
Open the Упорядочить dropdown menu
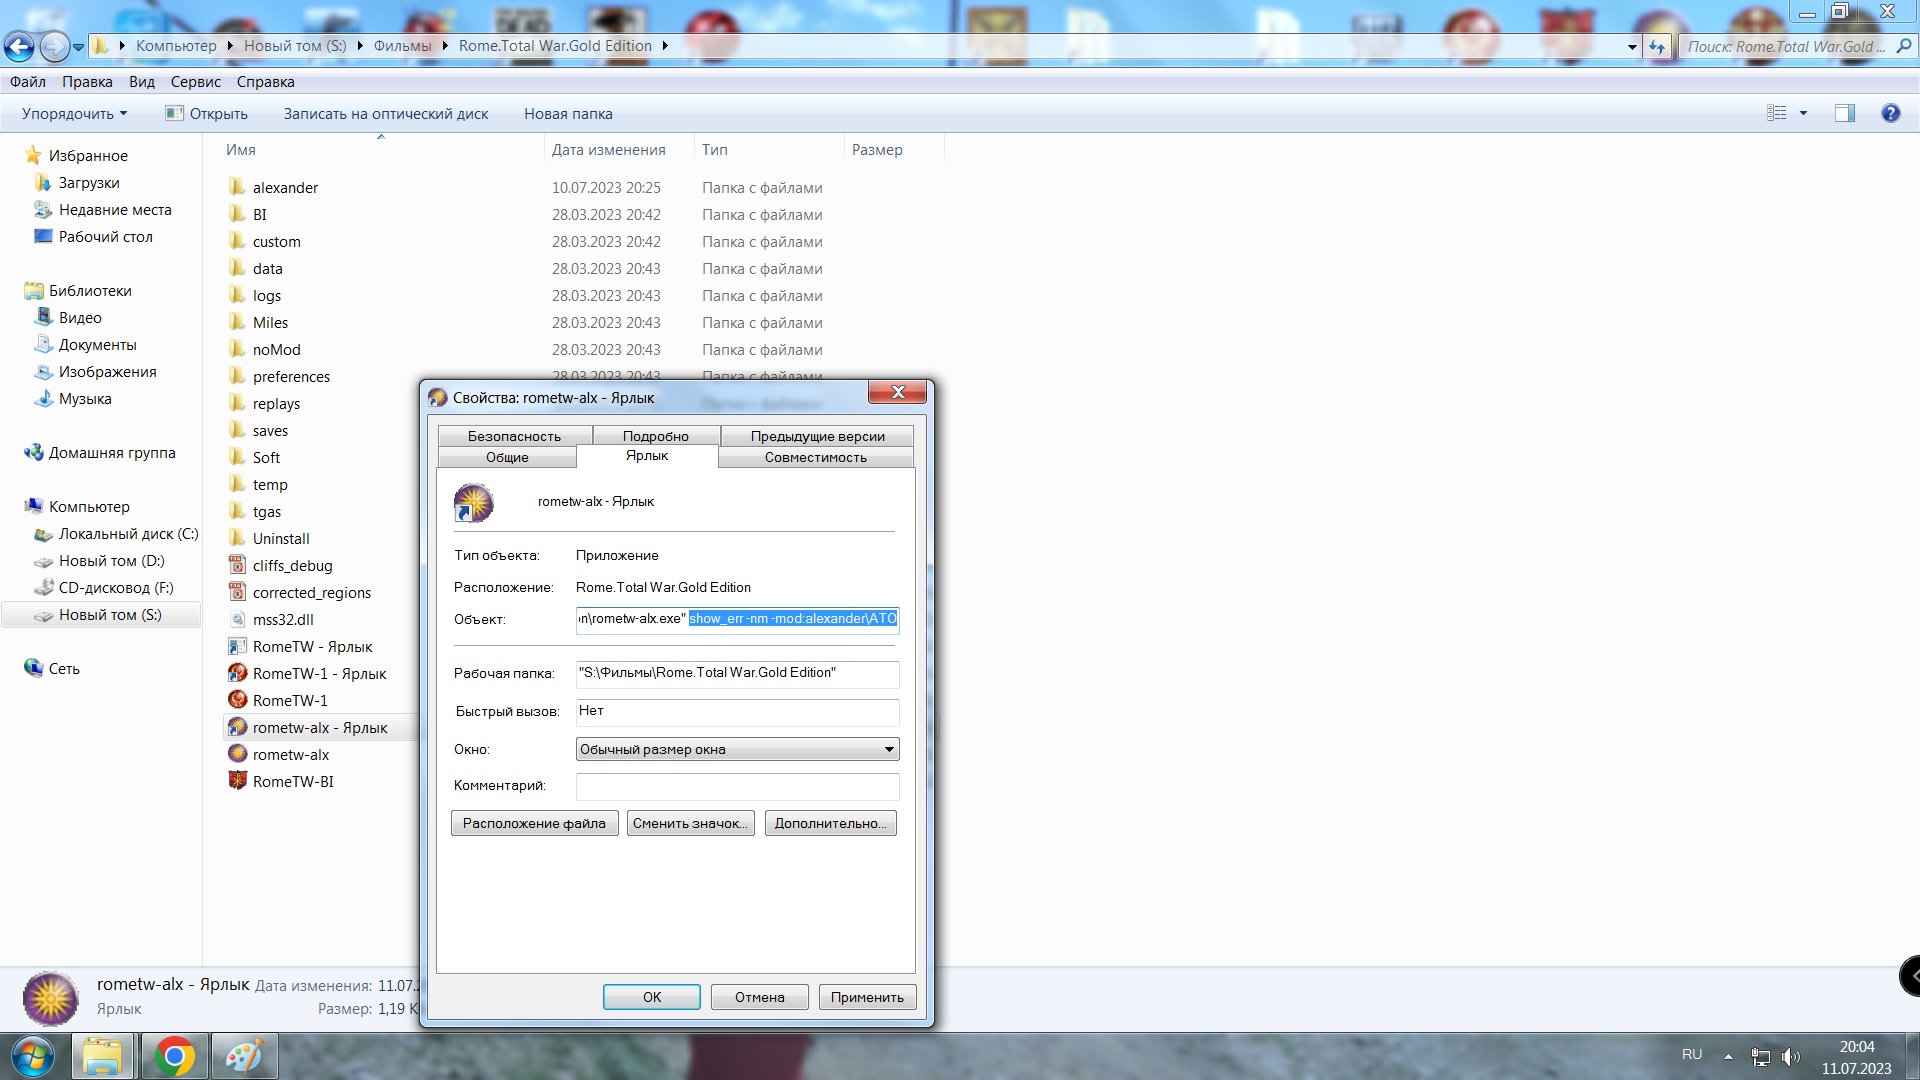pyautogui.click(x=74, y=113)
